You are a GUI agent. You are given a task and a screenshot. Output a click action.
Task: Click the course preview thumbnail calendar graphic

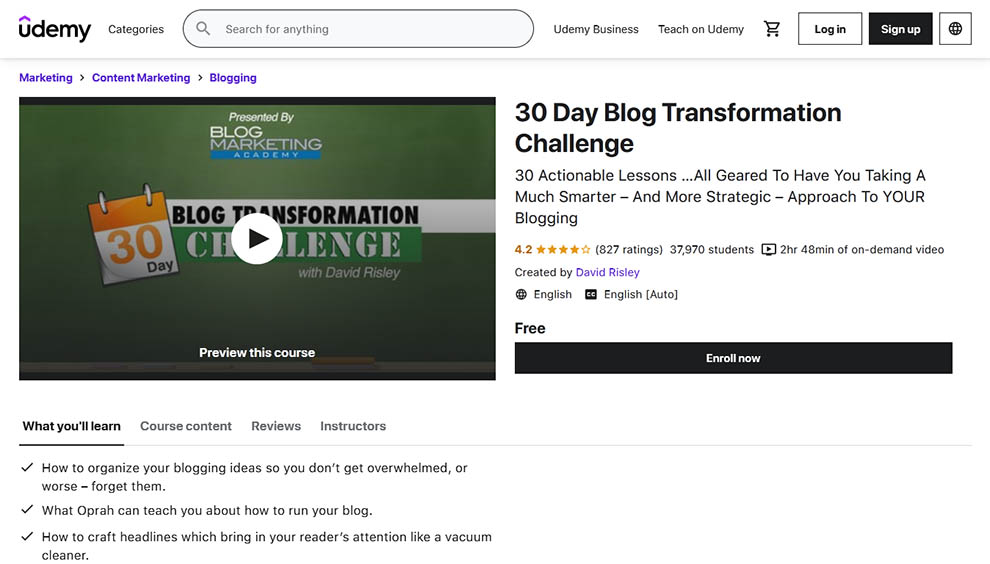tap(133, 235)
